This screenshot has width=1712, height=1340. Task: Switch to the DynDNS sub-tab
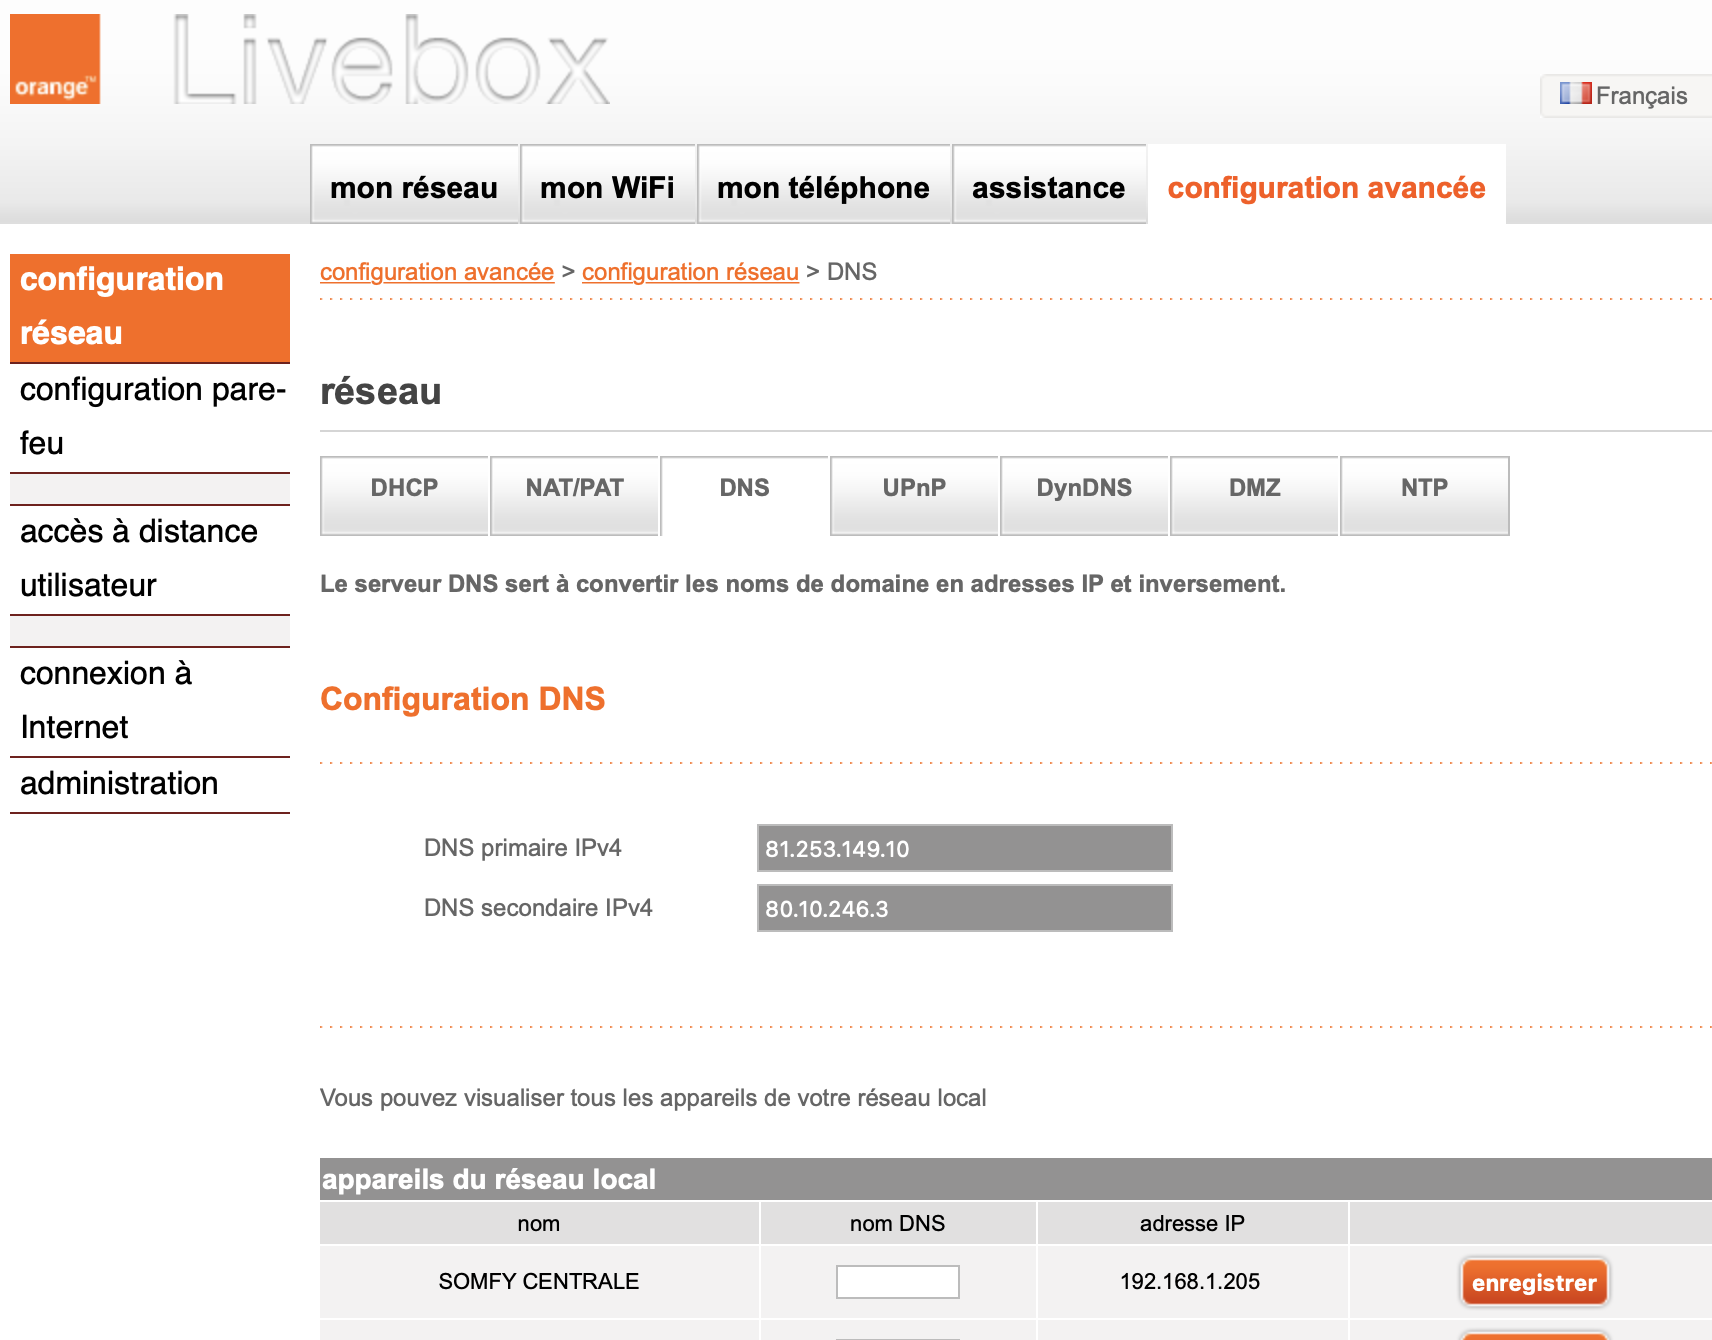1084,495
